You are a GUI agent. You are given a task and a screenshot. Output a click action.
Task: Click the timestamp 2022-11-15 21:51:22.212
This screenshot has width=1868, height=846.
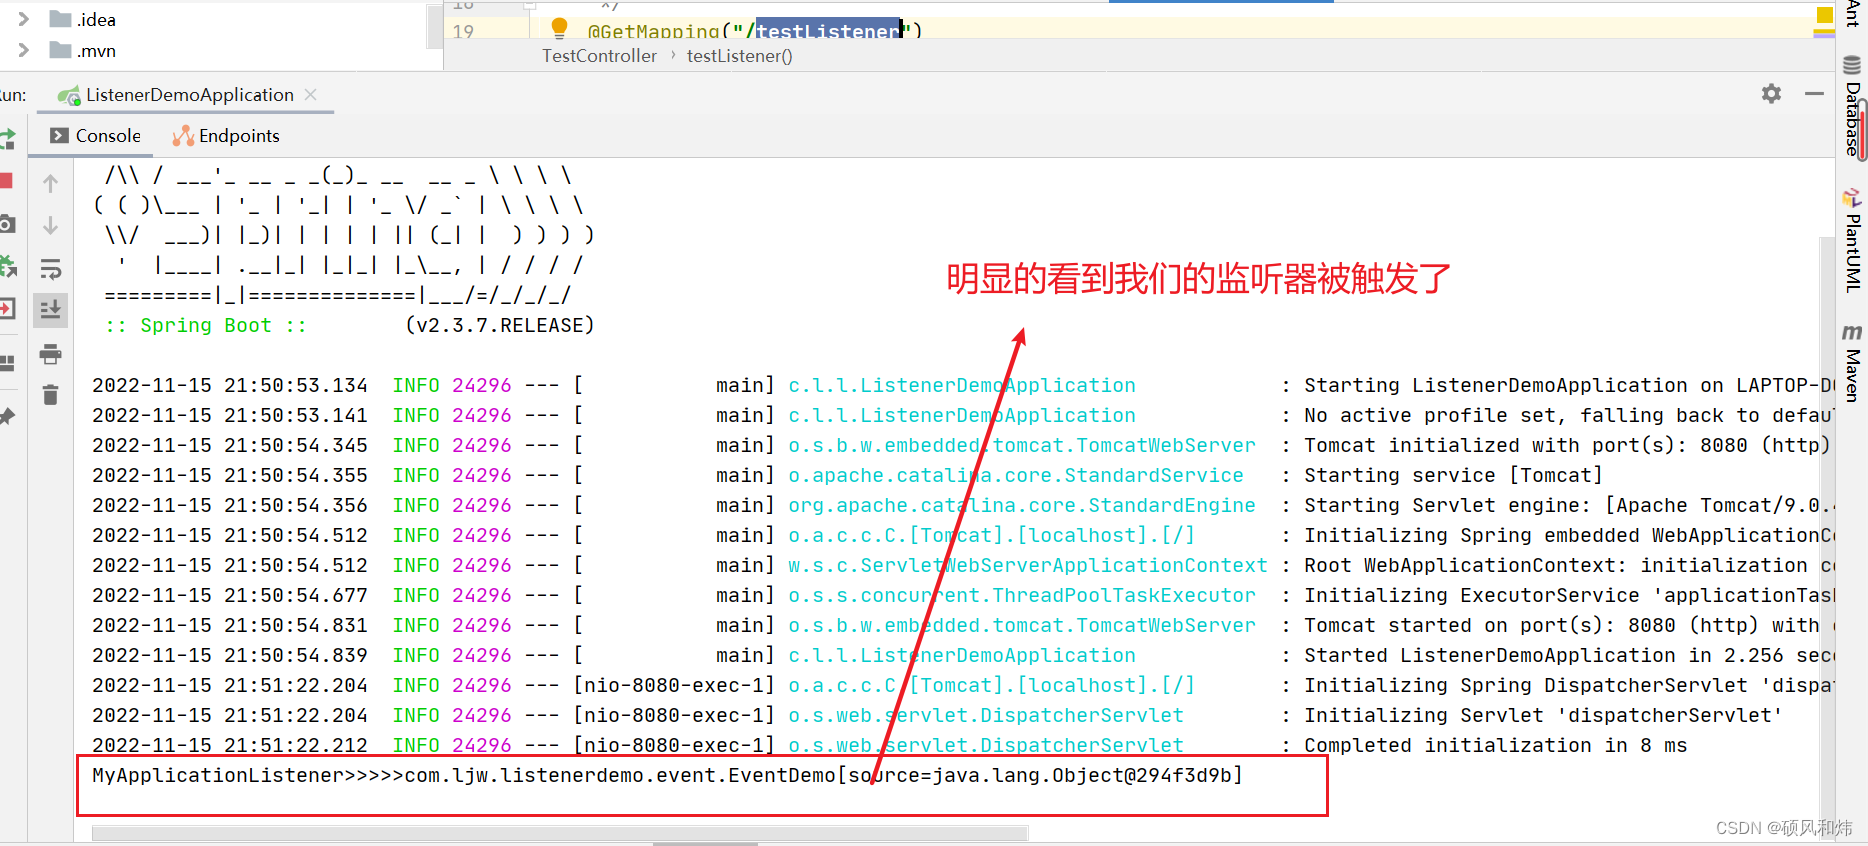point(230,745)
